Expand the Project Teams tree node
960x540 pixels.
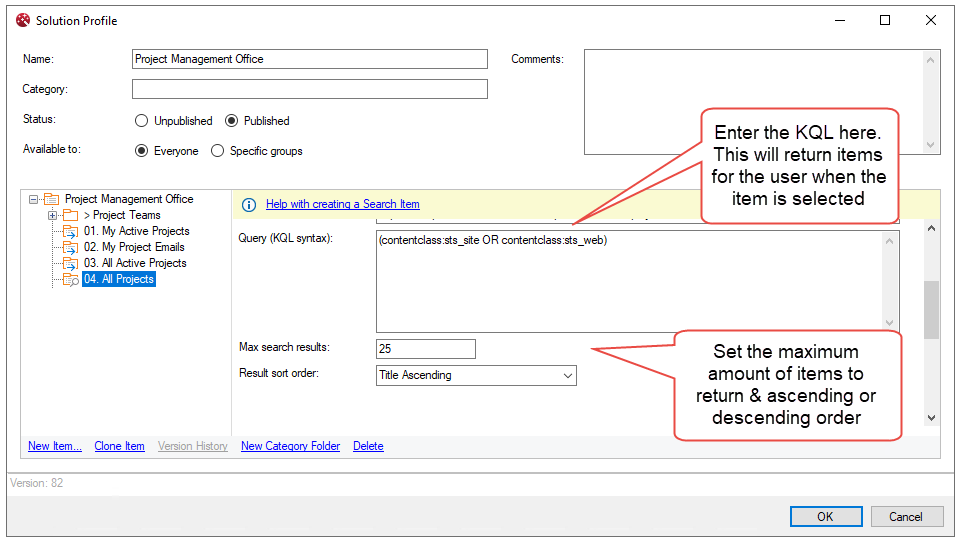[52, 215]
